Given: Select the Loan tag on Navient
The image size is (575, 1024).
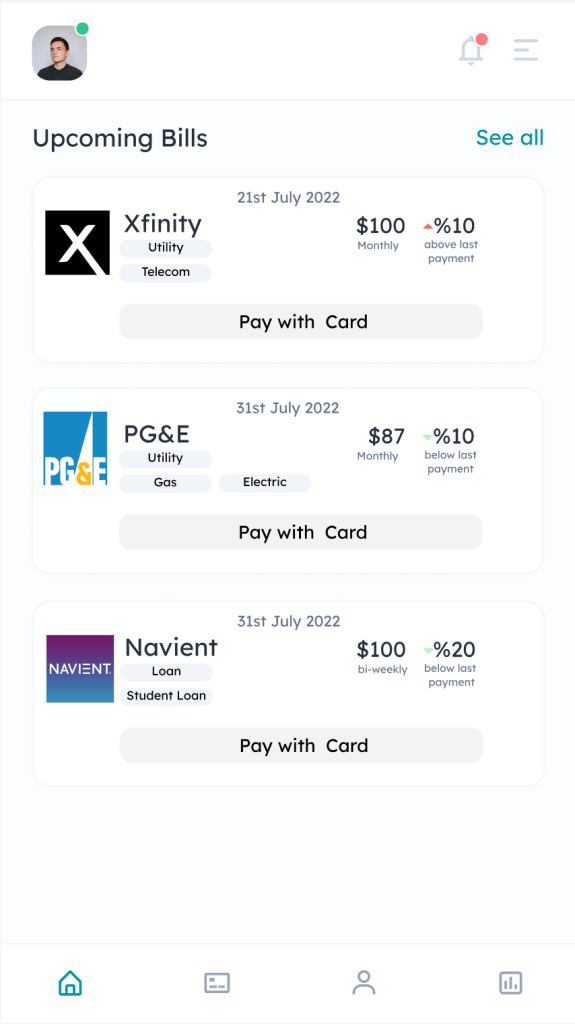Looking at the screenshot, I should click(x=167, y=672).
